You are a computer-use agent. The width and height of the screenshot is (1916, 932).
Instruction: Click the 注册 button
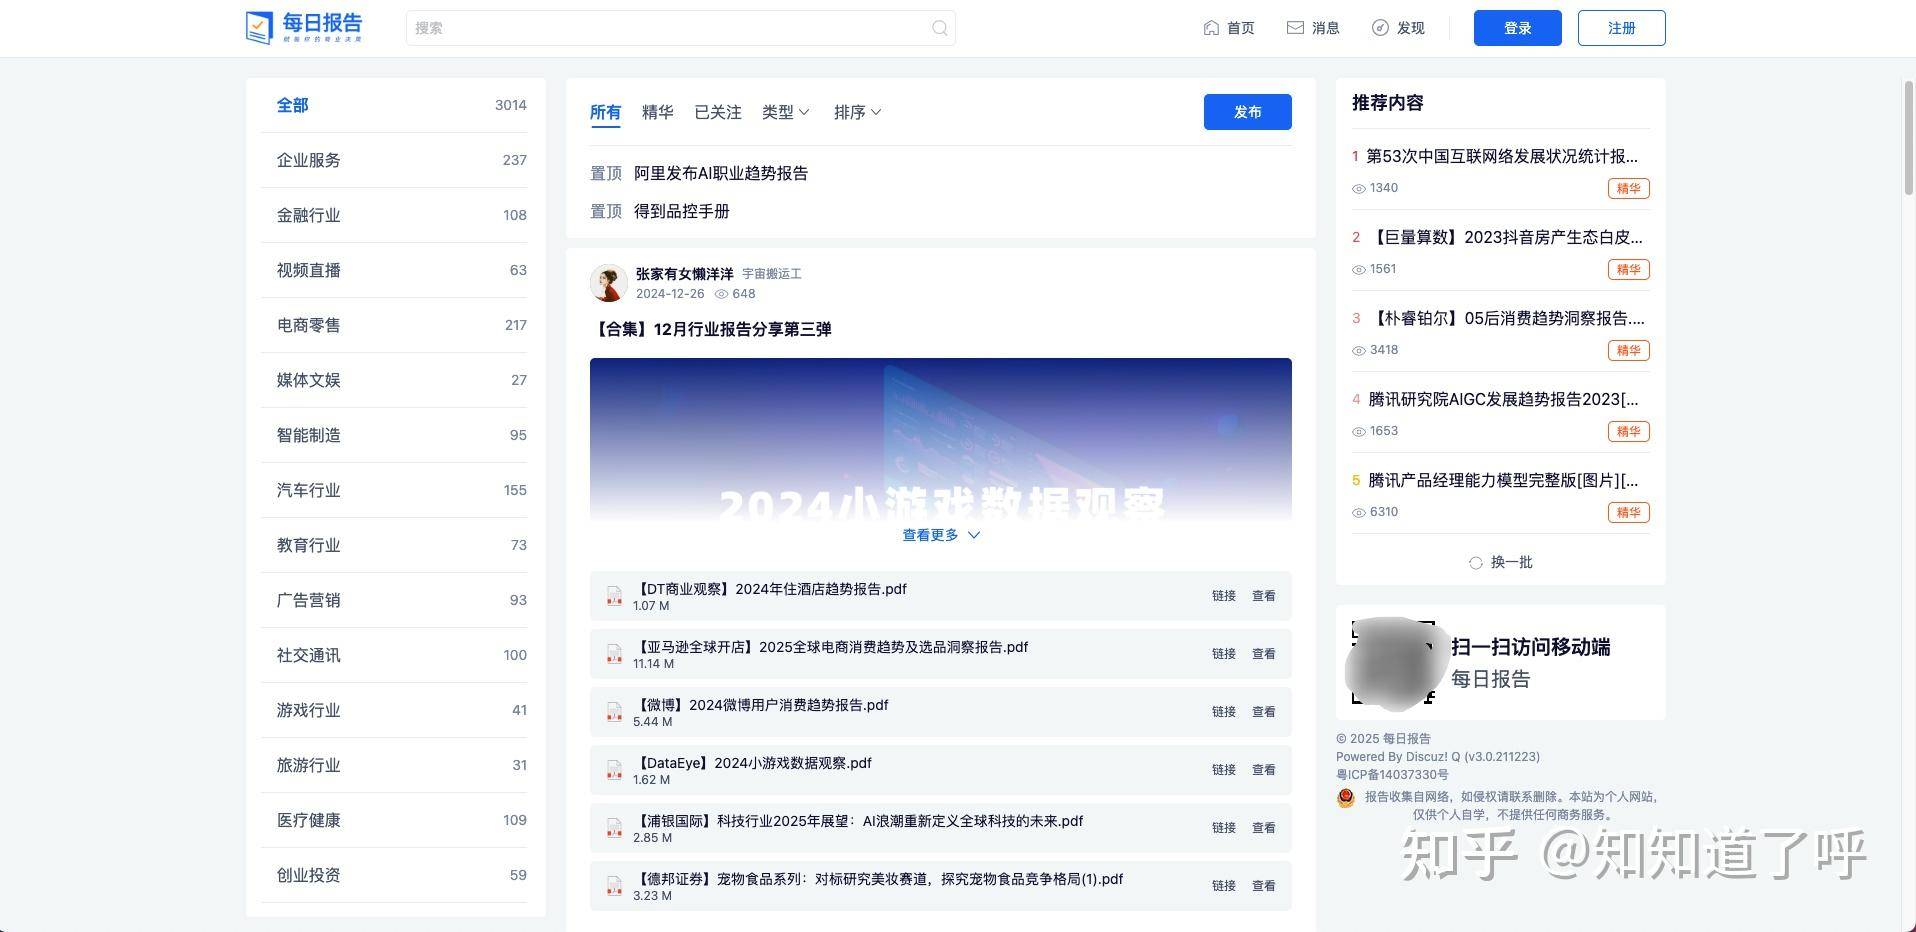[x=1621, y=28]
